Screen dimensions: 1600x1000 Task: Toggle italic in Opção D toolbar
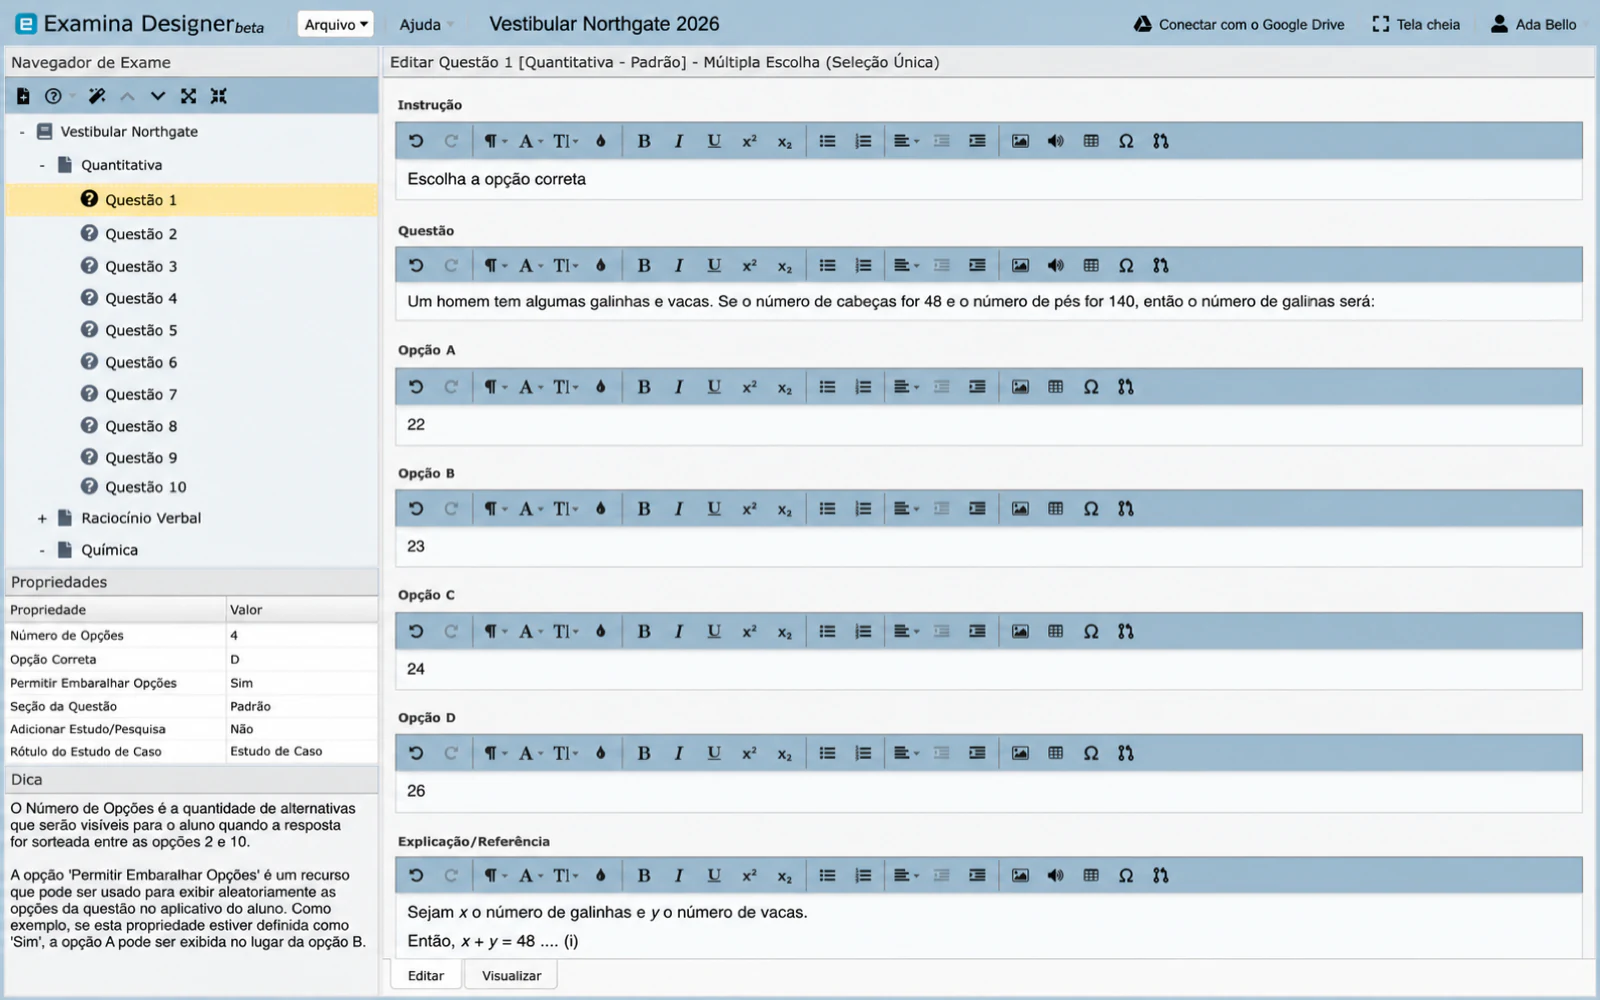[x=679, y=753]
